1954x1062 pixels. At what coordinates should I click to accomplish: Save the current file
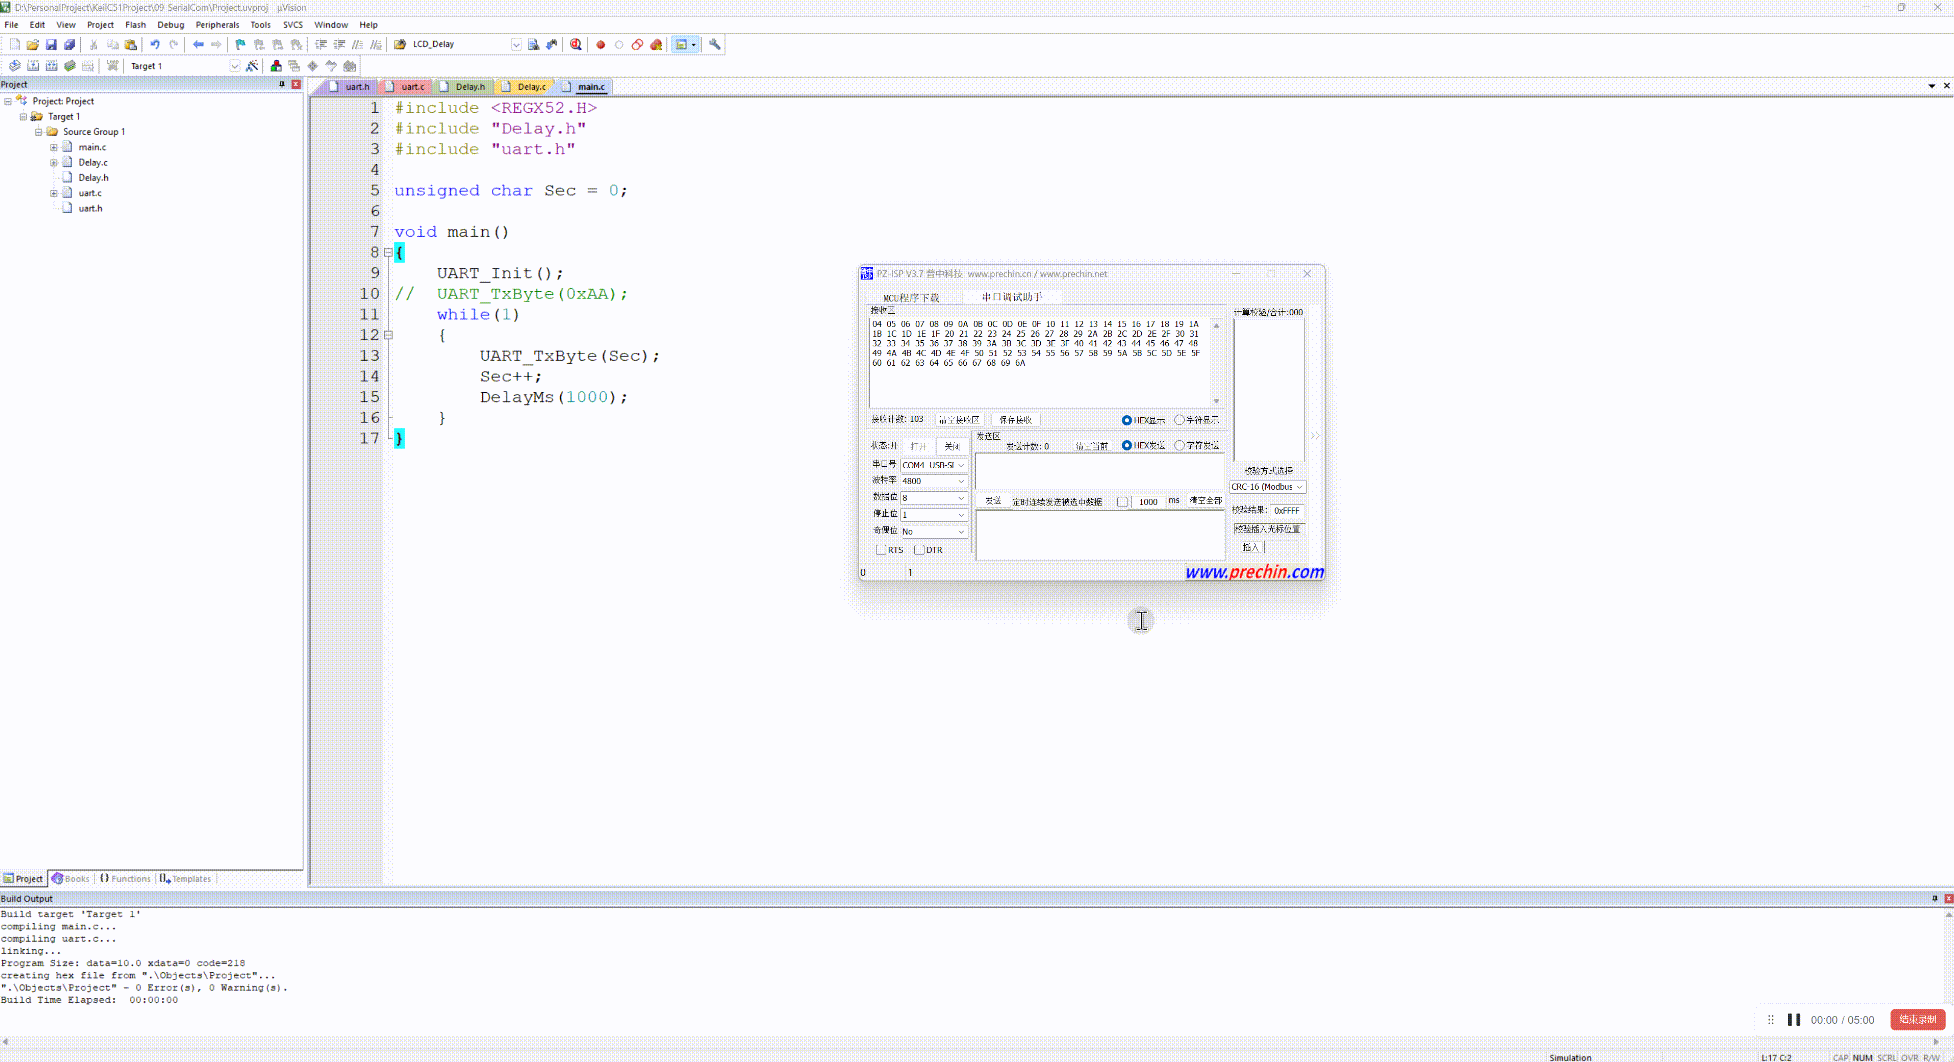coord(51,44)
